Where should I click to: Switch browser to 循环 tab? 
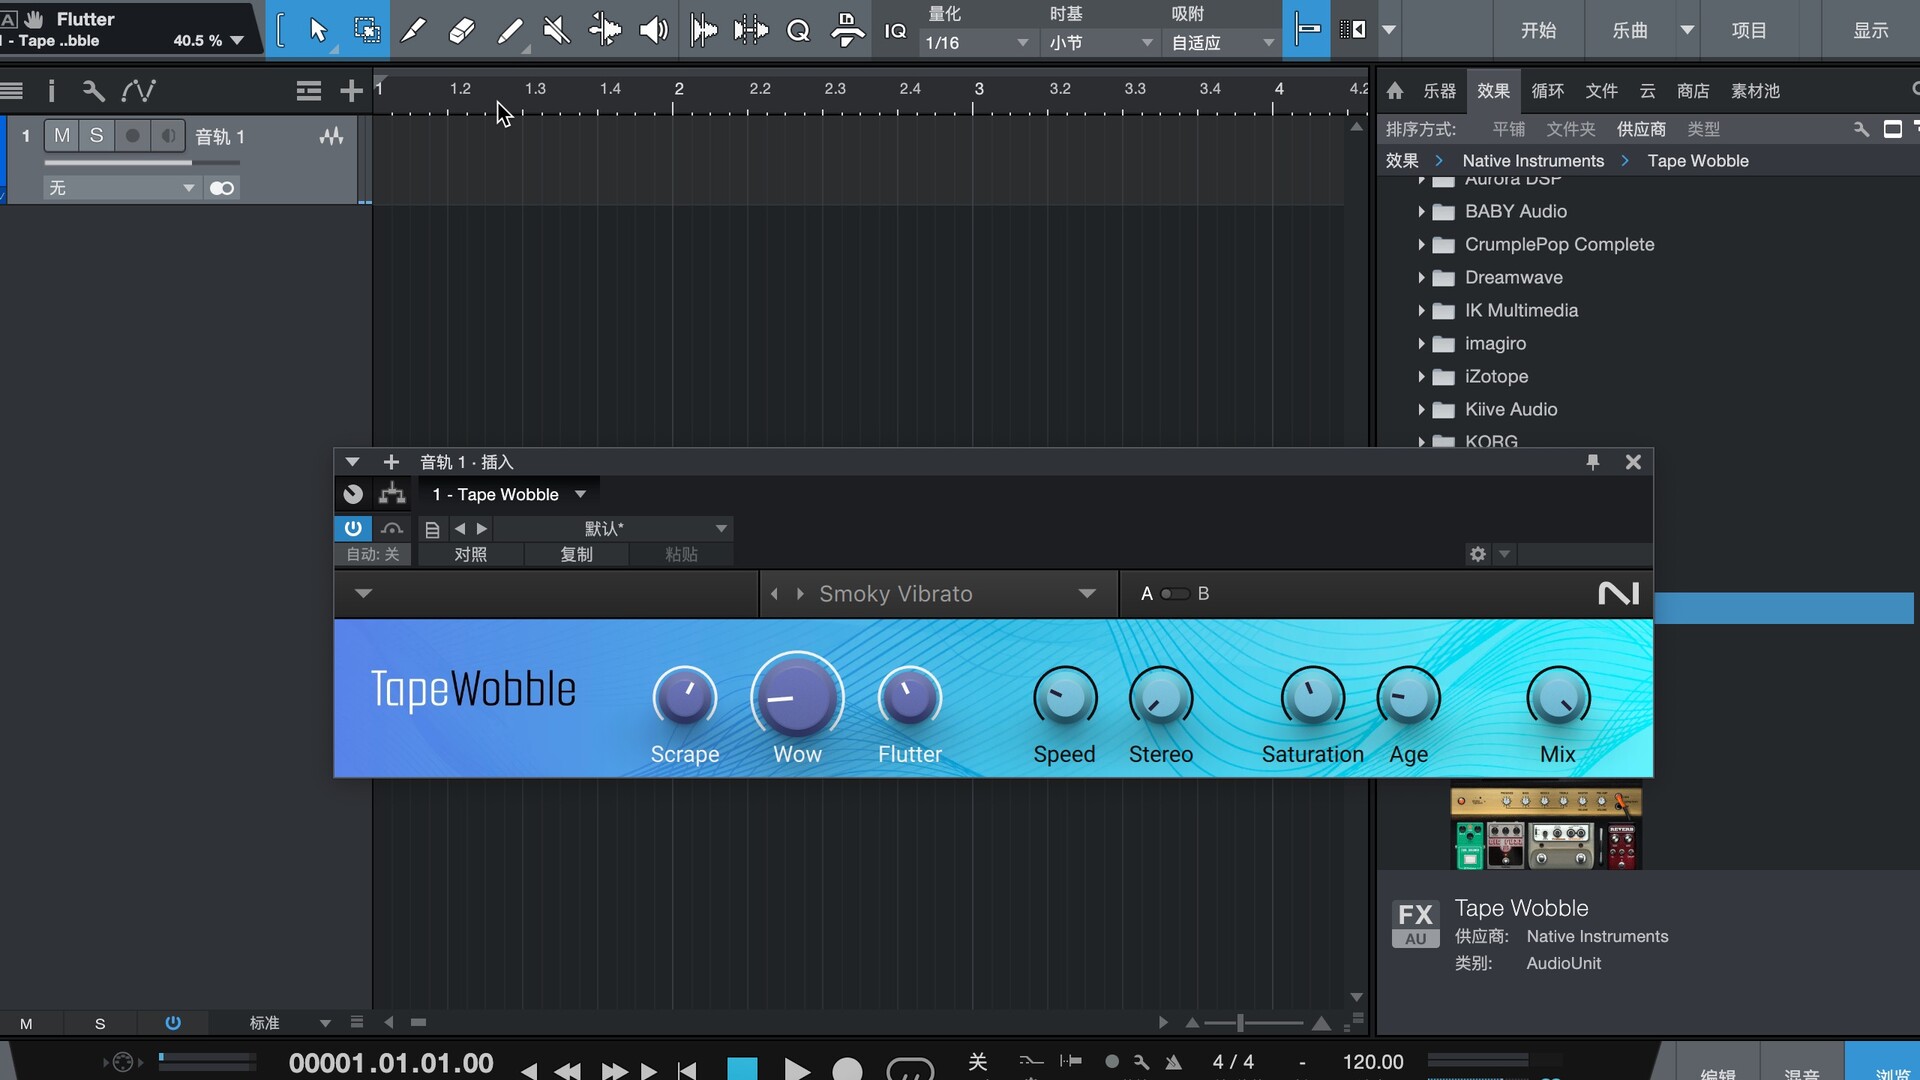click(x=1547, y=91)
